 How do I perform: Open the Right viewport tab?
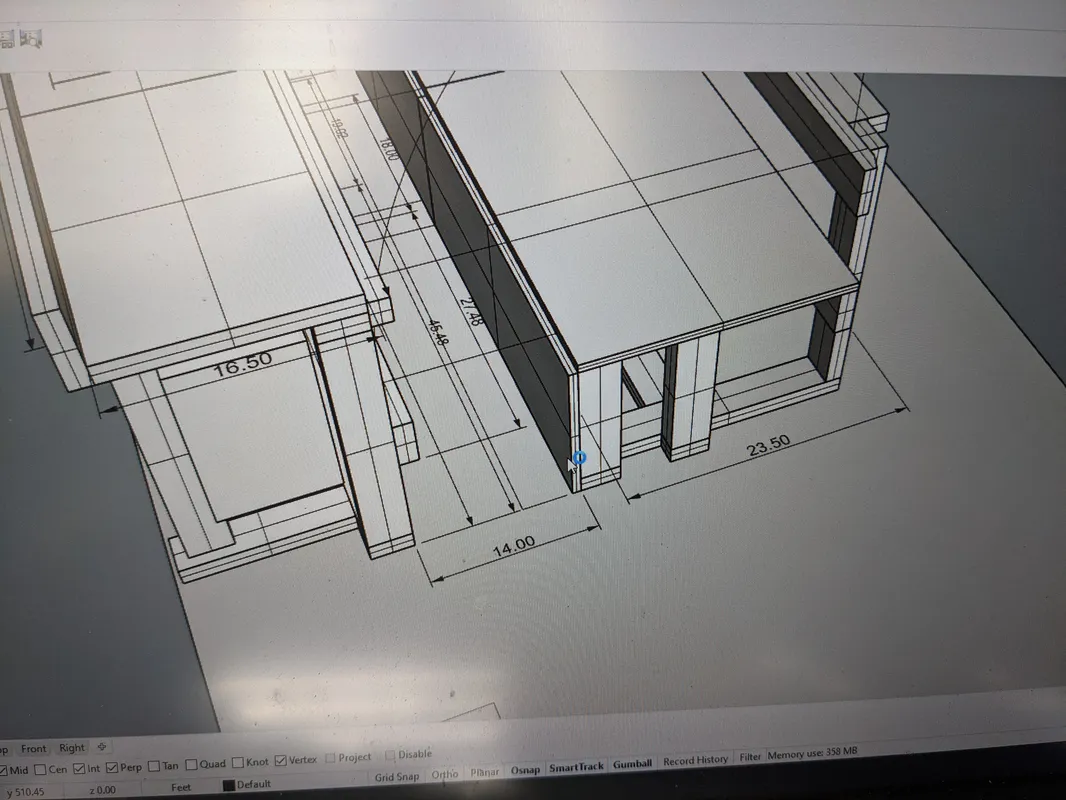click(72, 747)
